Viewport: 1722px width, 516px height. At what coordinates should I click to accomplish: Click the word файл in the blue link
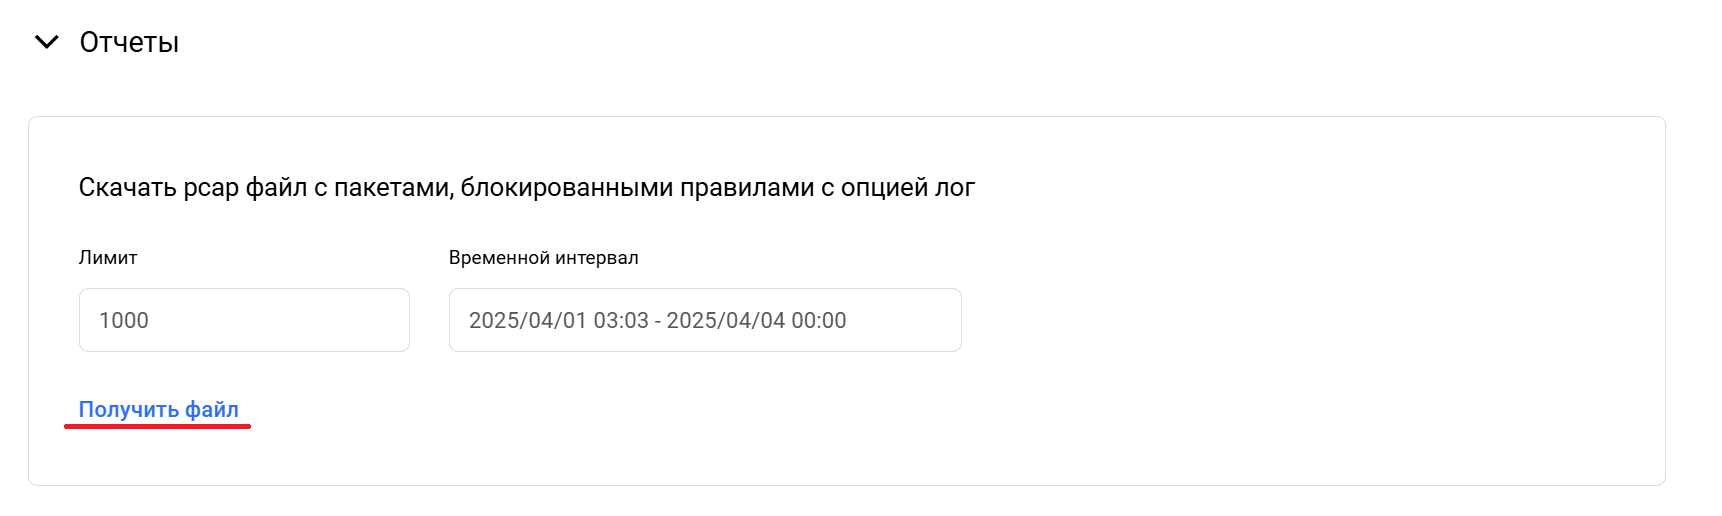pyautogui.click(x=212, y=409)
